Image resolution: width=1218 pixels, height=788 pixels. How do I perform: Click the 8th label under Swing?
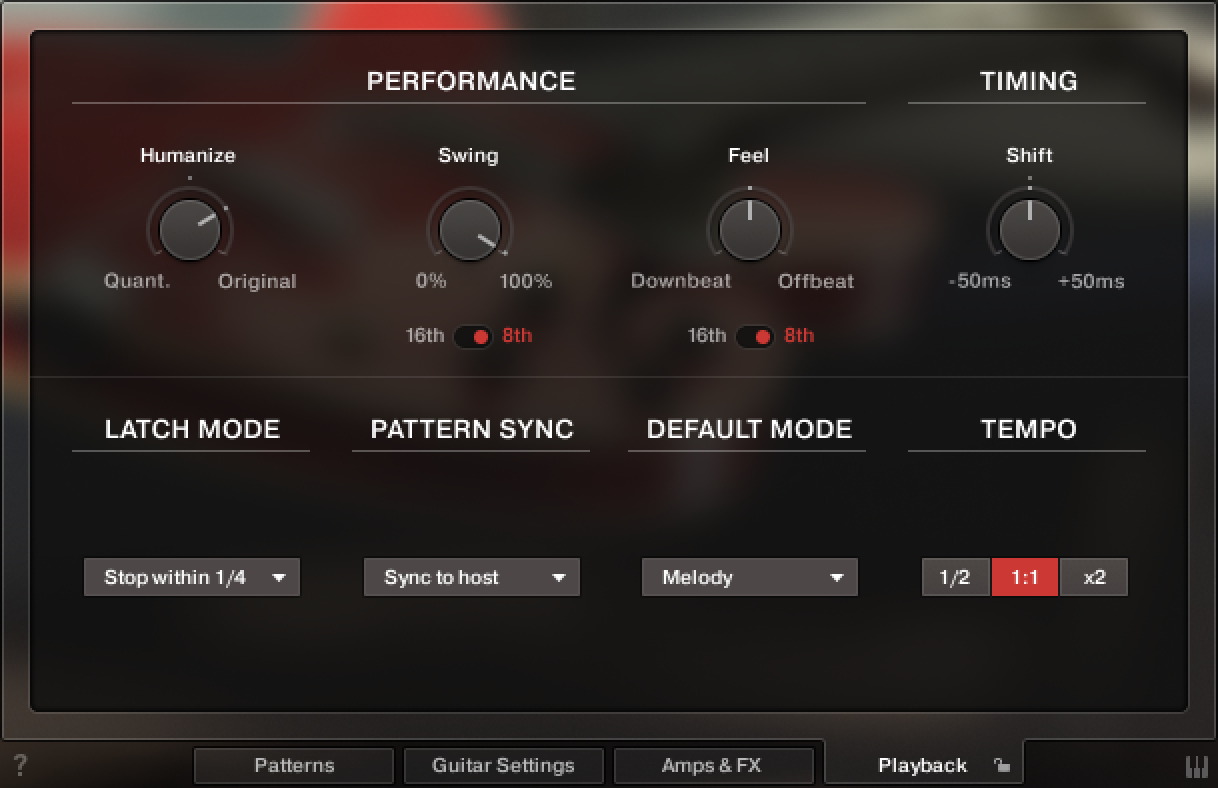tap(517, 336)
